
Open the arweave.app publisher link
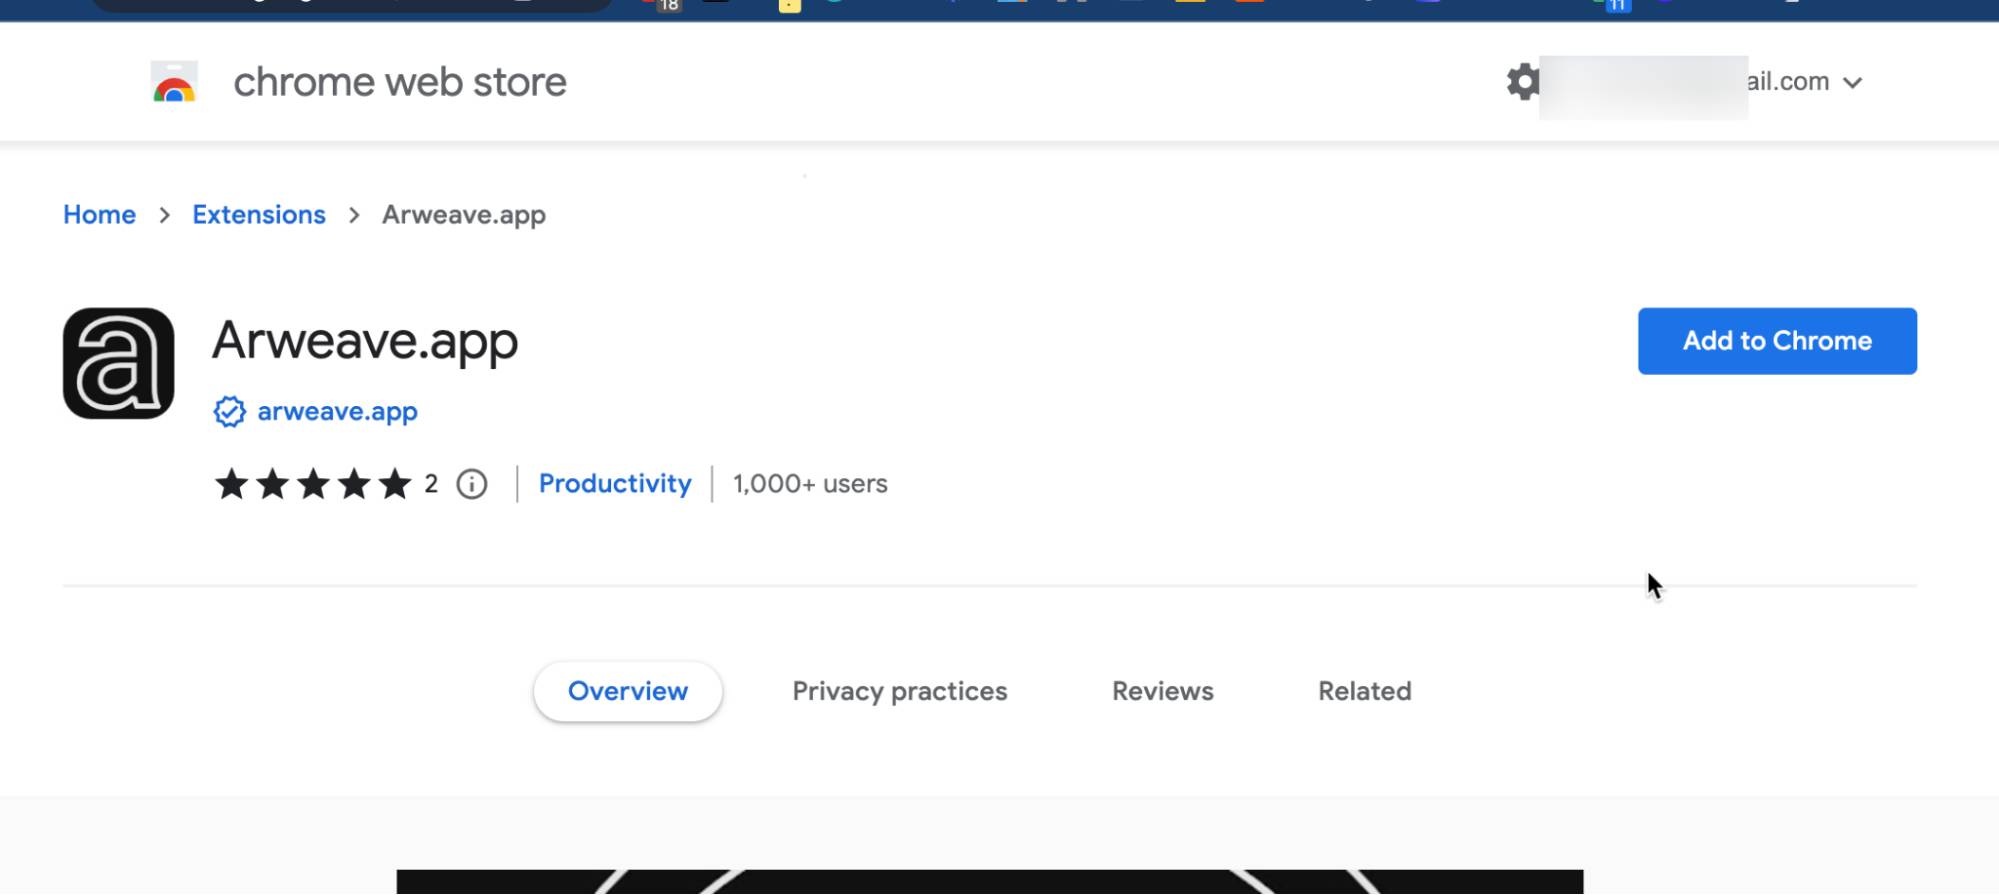[x=338, y=412]
